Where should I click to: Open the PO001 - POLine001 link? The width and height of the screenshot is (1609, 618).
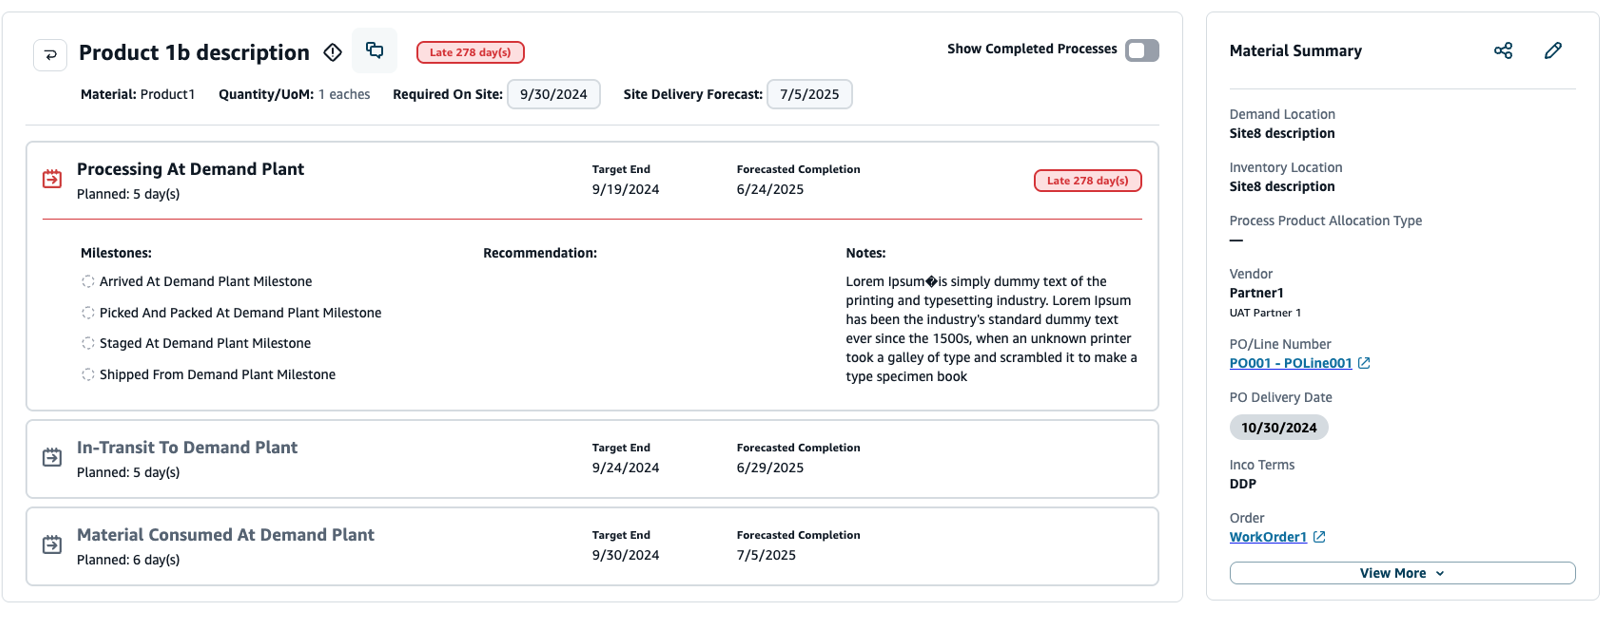tap(1290, 363)
